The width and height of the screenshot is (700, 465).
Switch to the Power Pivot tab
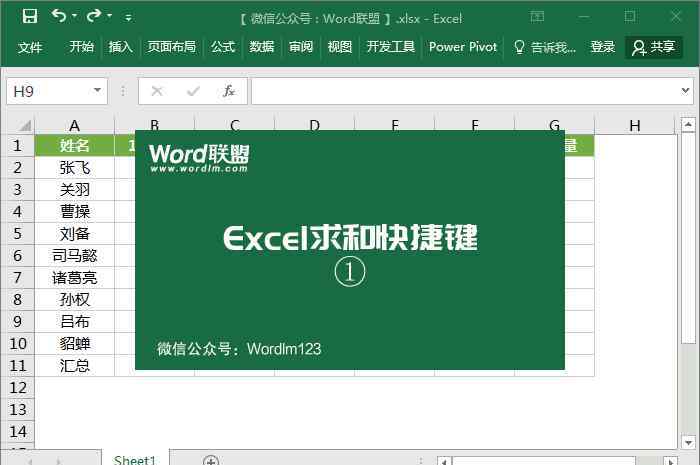[462, 47]
